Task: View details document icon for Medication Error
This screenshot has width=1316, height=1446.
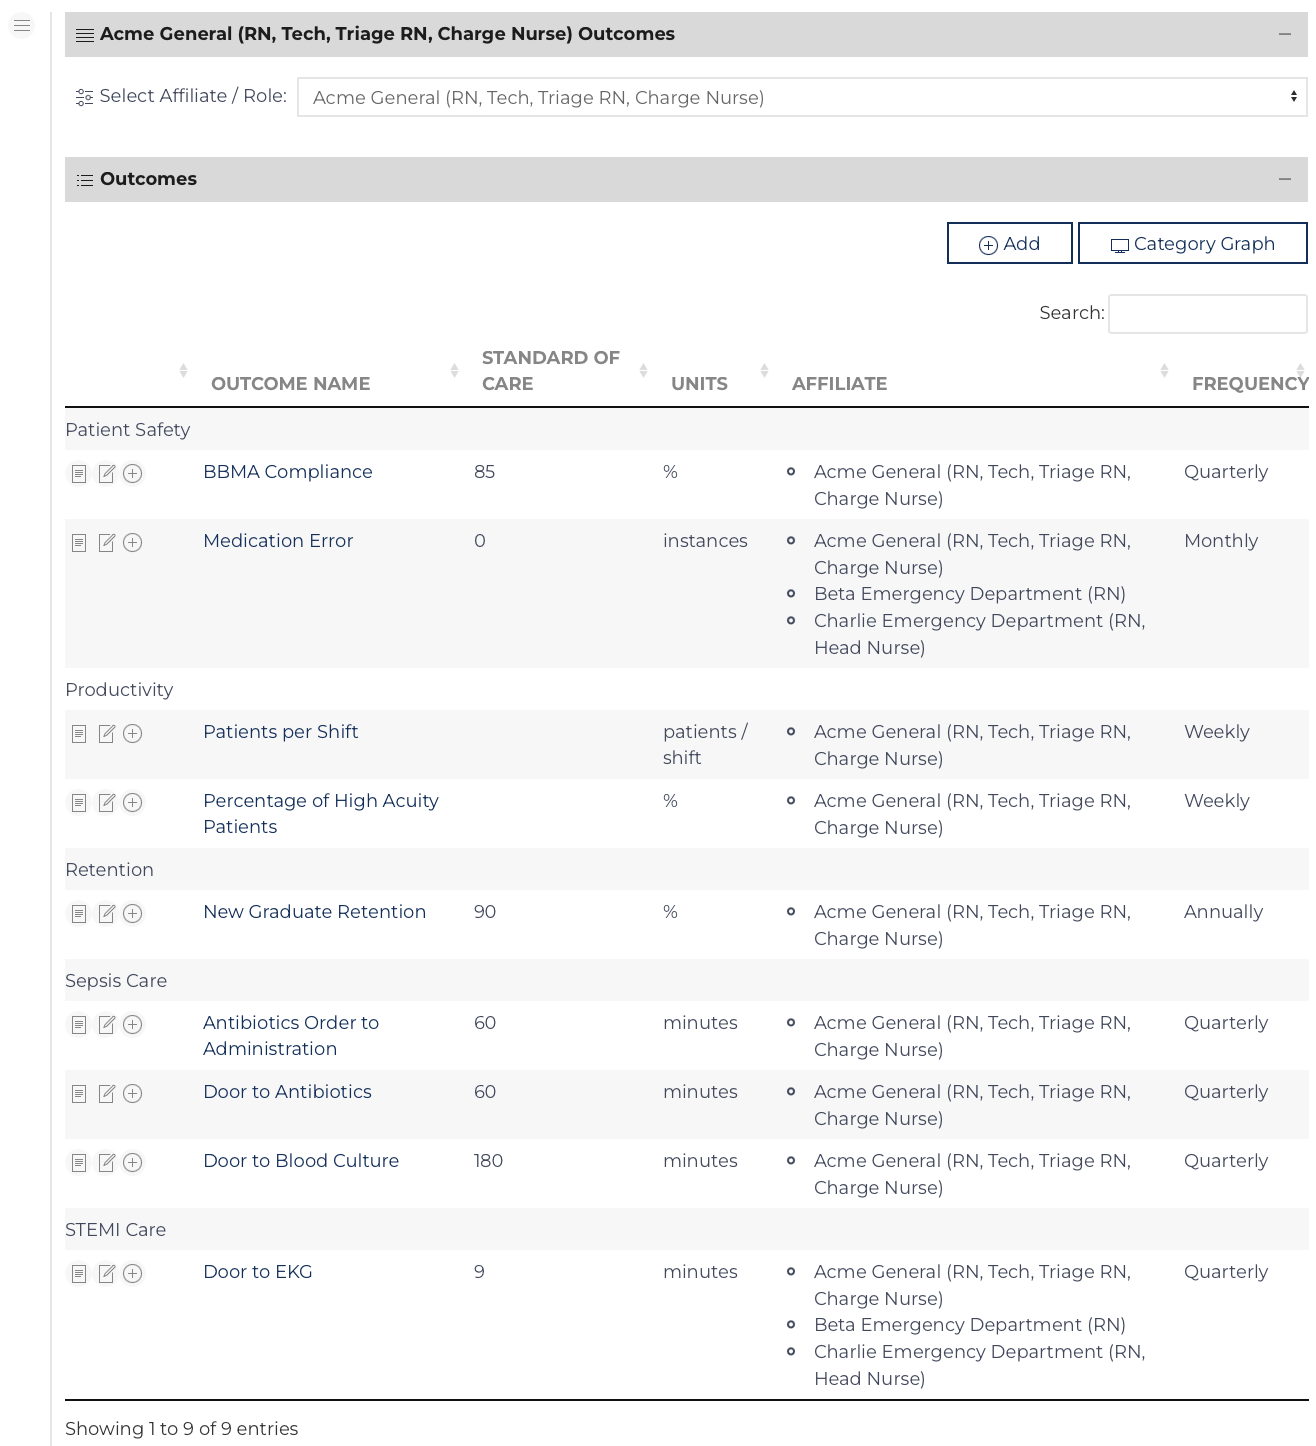Action: [x=79, y=542]
